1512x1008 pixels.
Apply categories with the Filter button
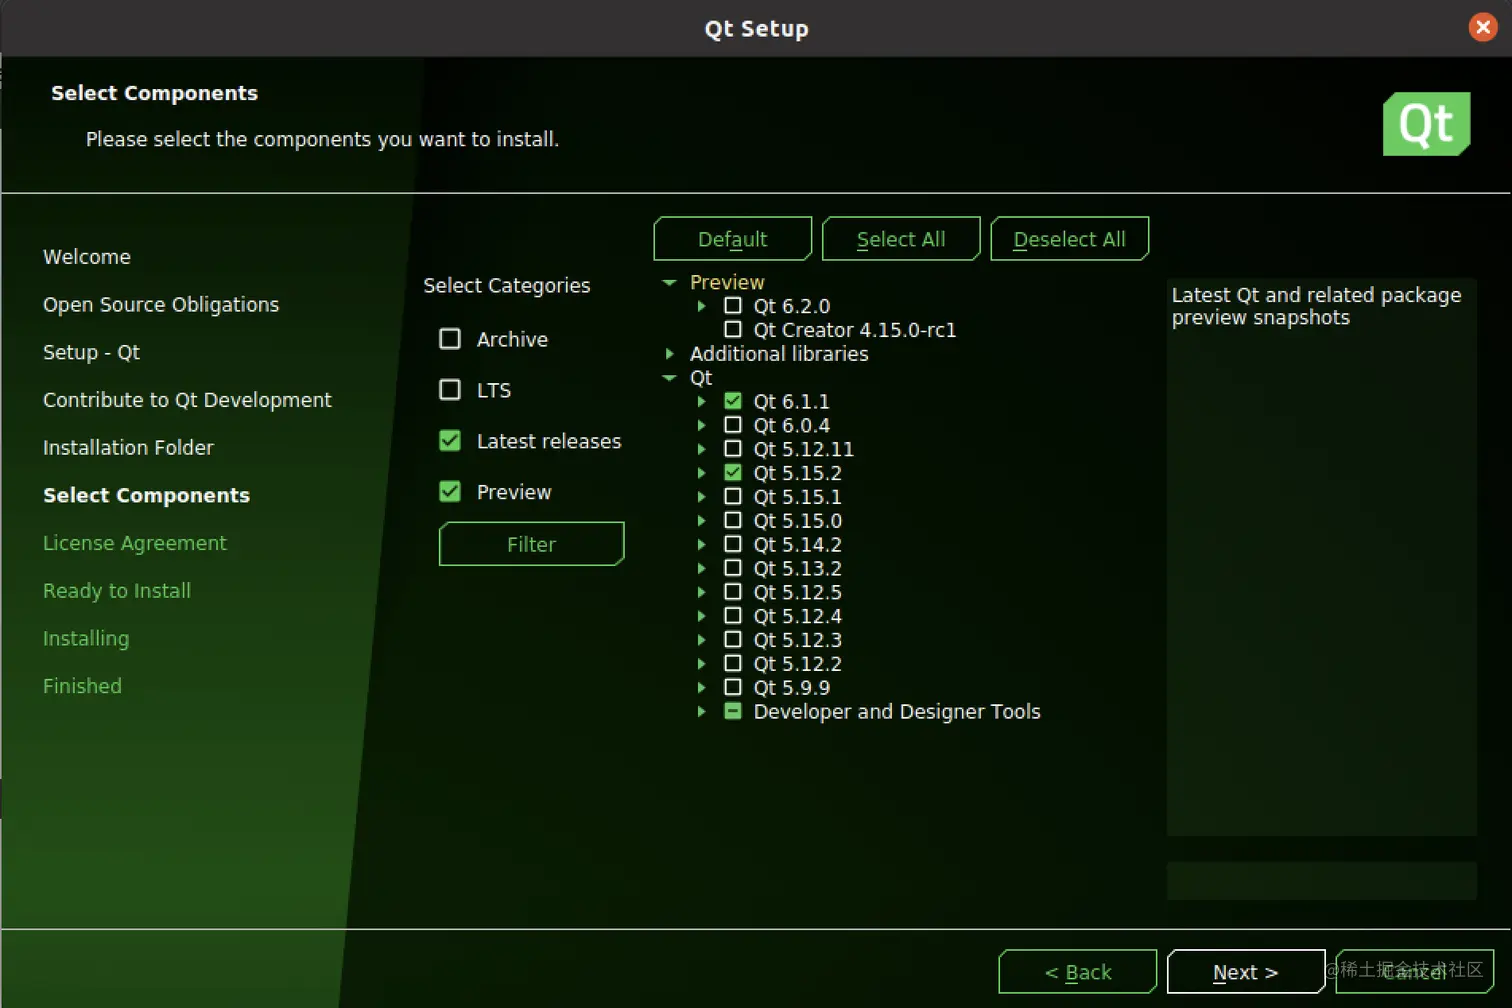[x=531, y=544]
